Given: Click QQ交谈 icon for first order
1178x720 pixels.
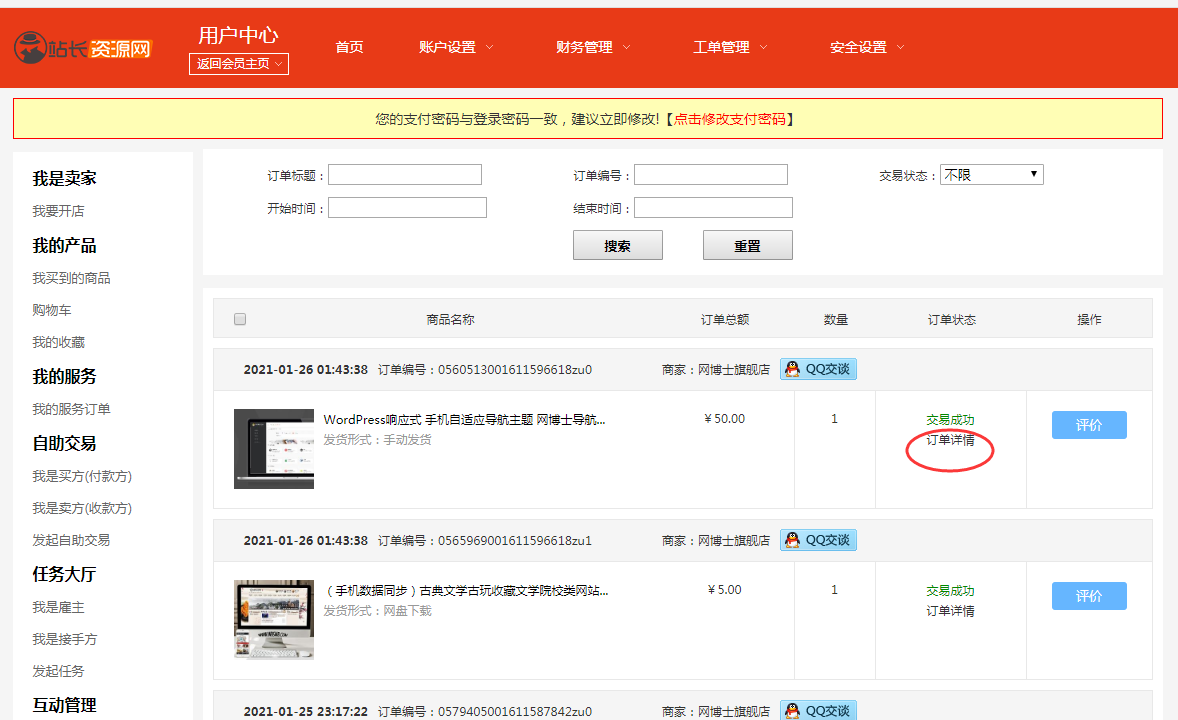Looking at the screenshot, I should (x=818, y=369).
